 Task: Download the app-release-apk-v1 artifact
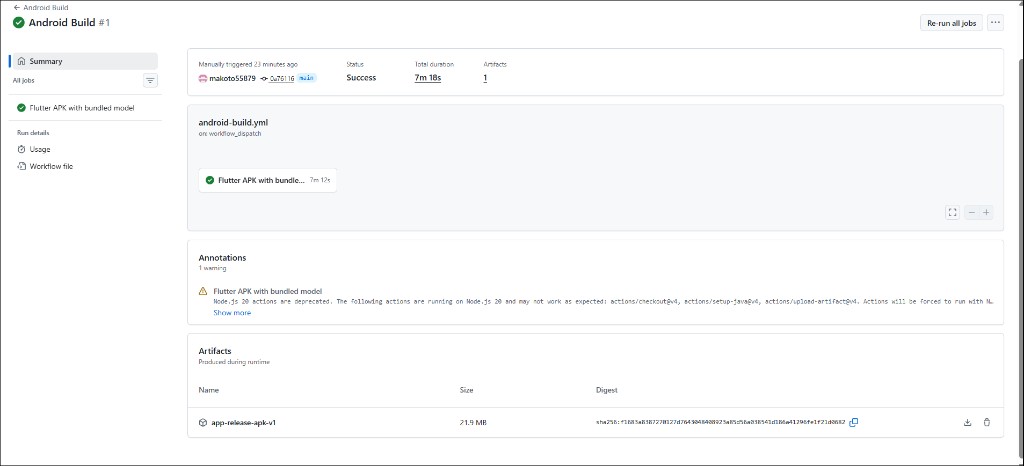[x=968, y=423]
